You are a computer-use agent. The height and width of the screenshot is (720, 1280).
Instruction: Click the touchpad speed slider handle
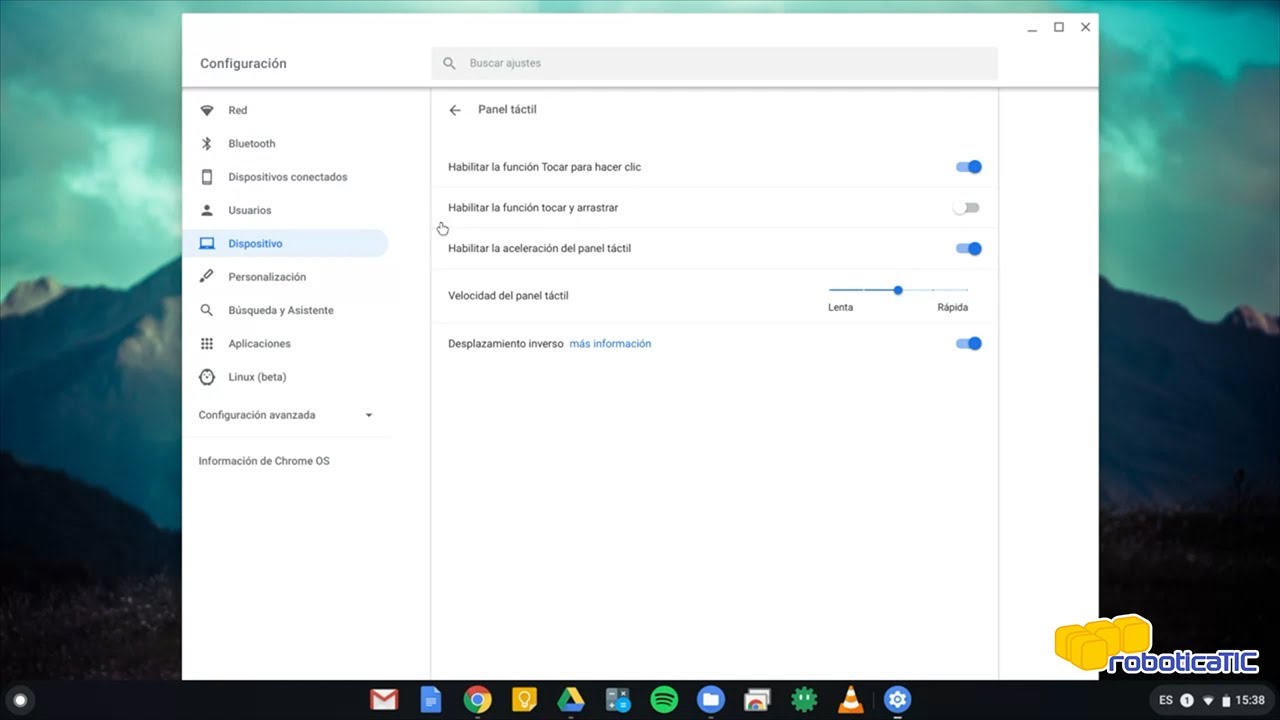coord(898,290)
